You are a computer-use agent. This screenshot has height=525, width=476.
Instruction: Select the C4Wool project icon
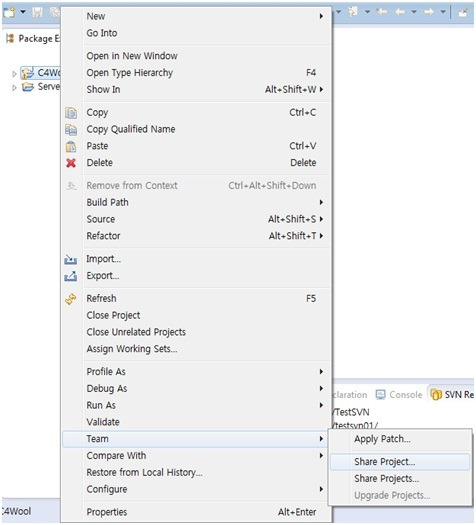[x=27, y=73]
